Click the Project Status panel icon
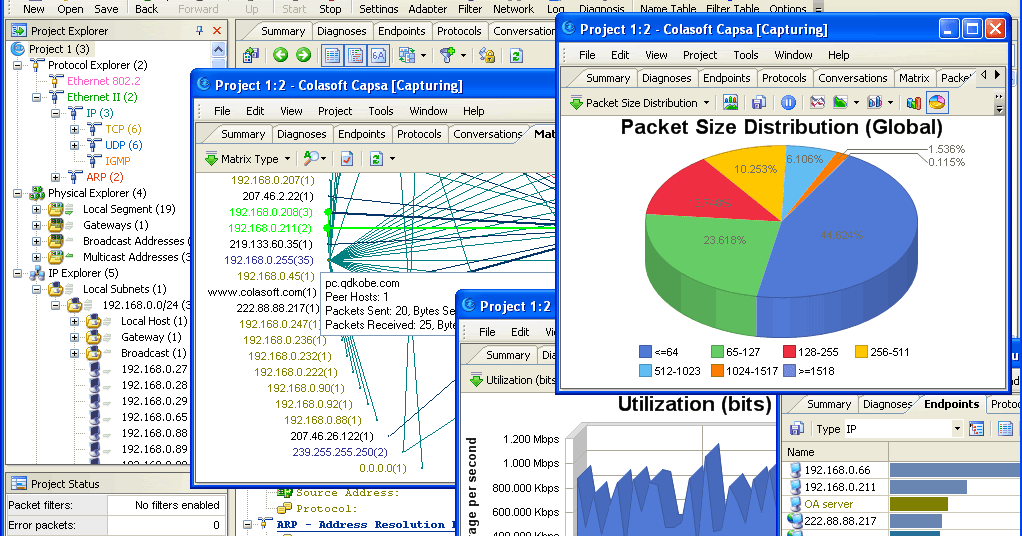The image size is (1022, 536). (19, 483)
